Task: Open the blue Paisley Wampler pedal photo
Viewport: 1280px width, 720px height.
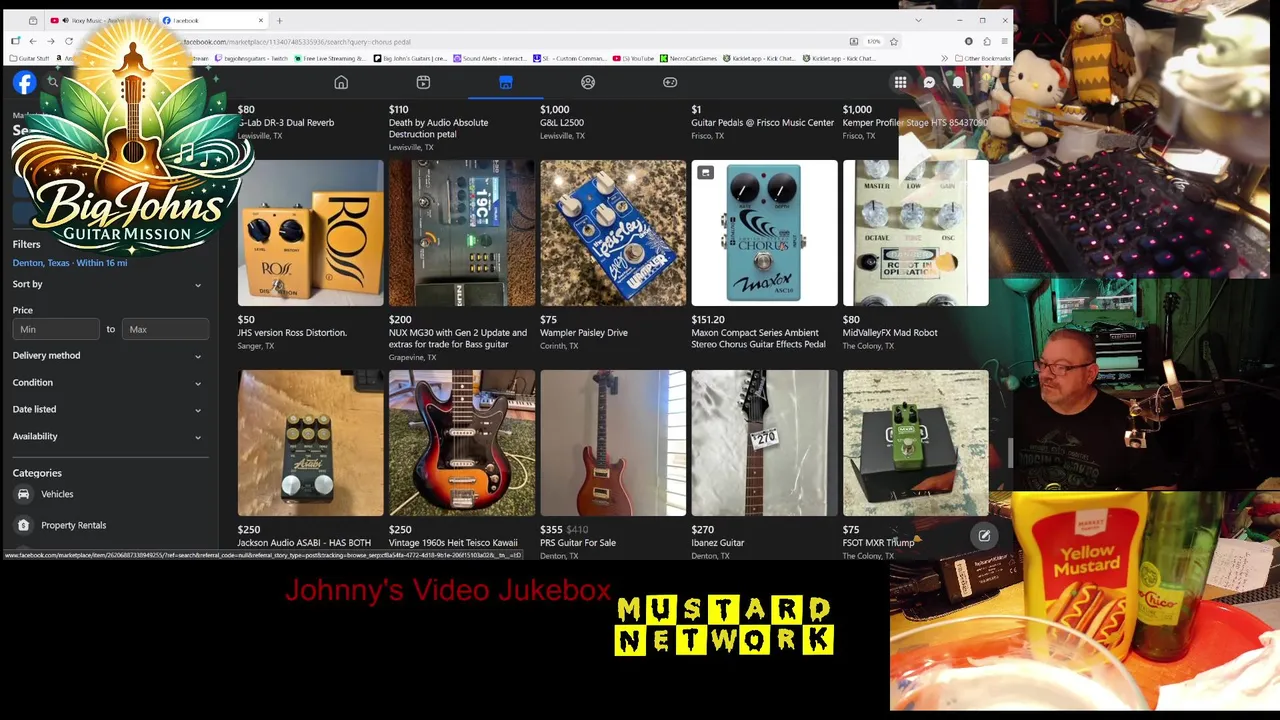Action: [613, 233]
